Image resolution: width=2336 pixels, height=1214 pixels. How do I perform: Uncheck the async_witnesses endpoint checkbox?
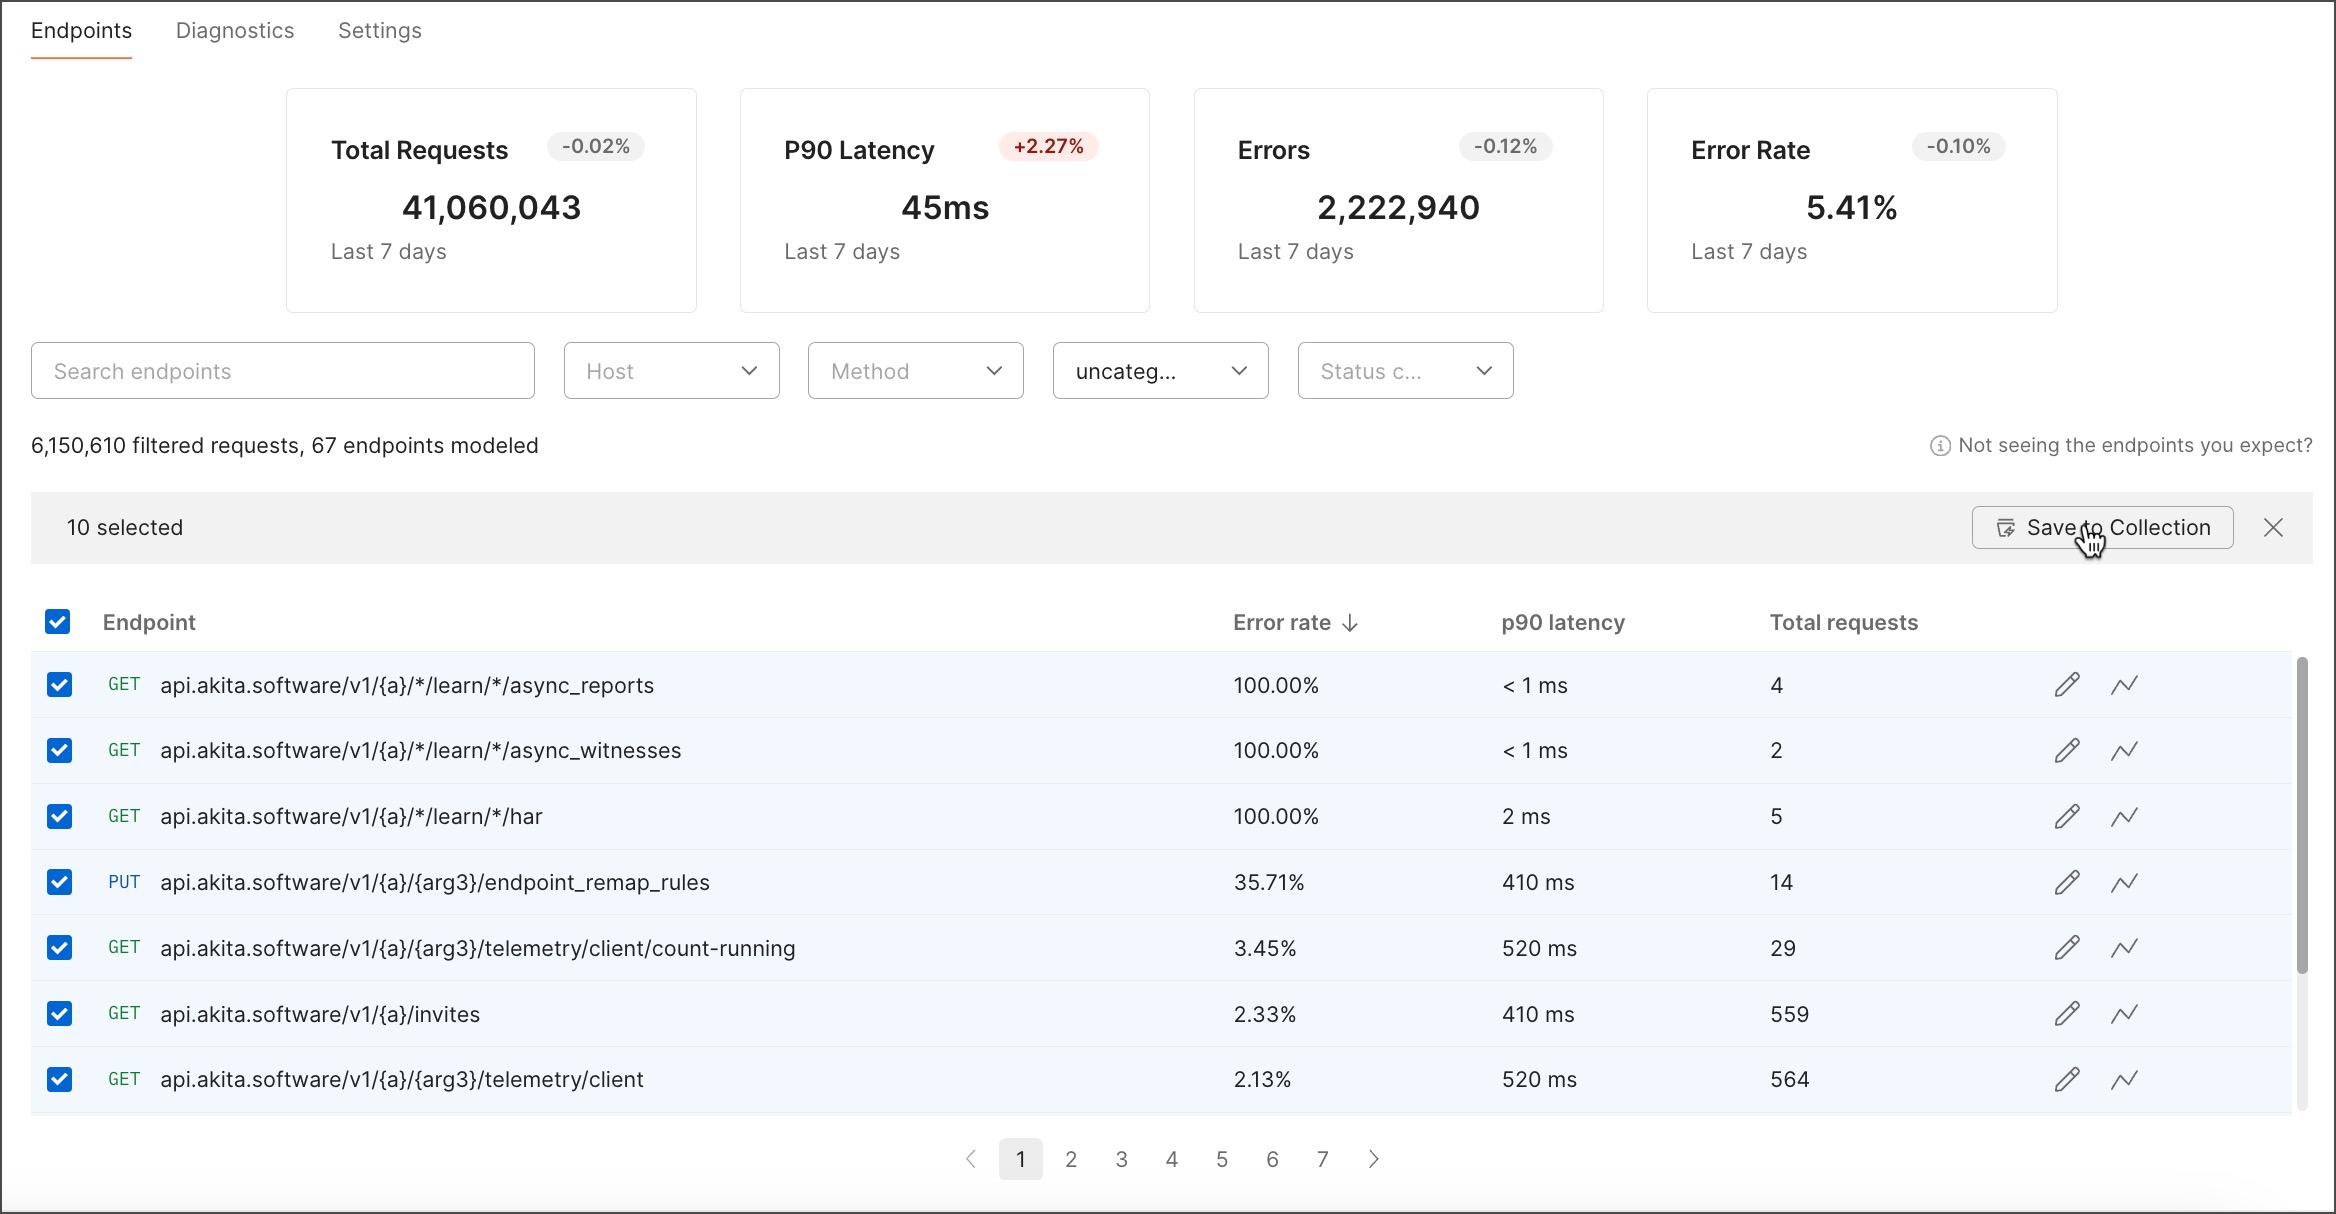click(x=60, y=751)
